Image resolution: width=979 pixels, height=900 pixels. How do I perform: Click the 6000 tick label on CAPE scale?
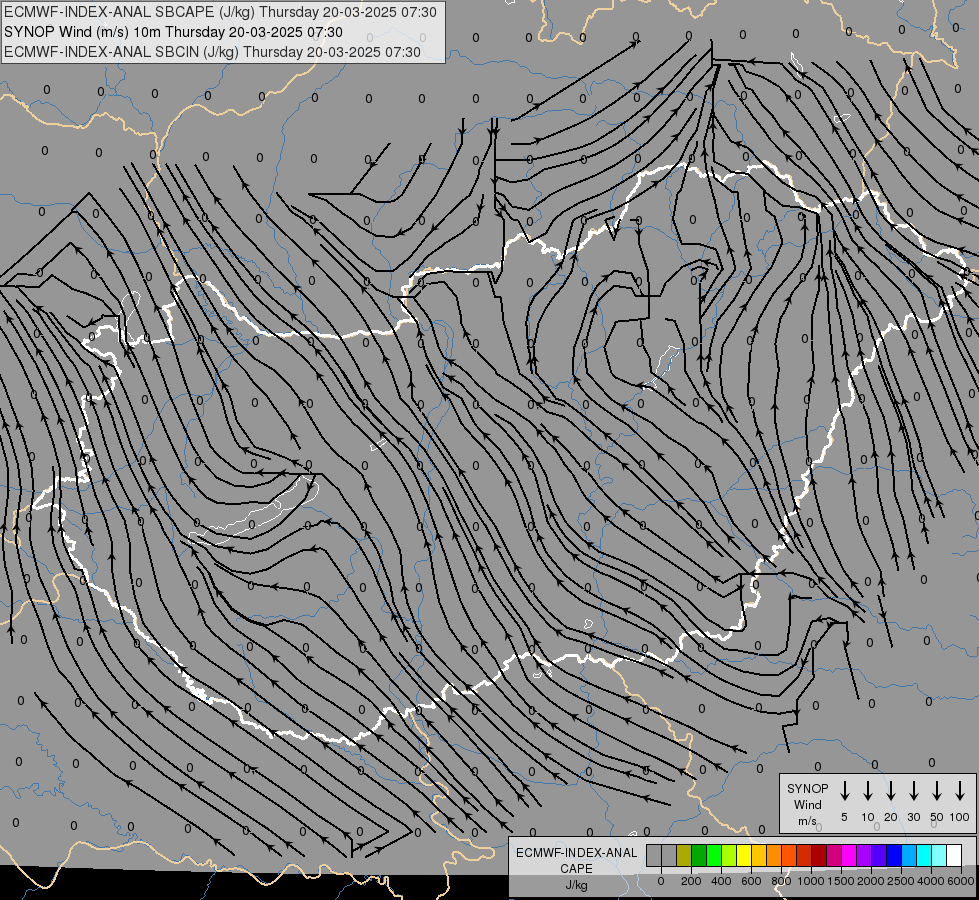pos(961,881)
